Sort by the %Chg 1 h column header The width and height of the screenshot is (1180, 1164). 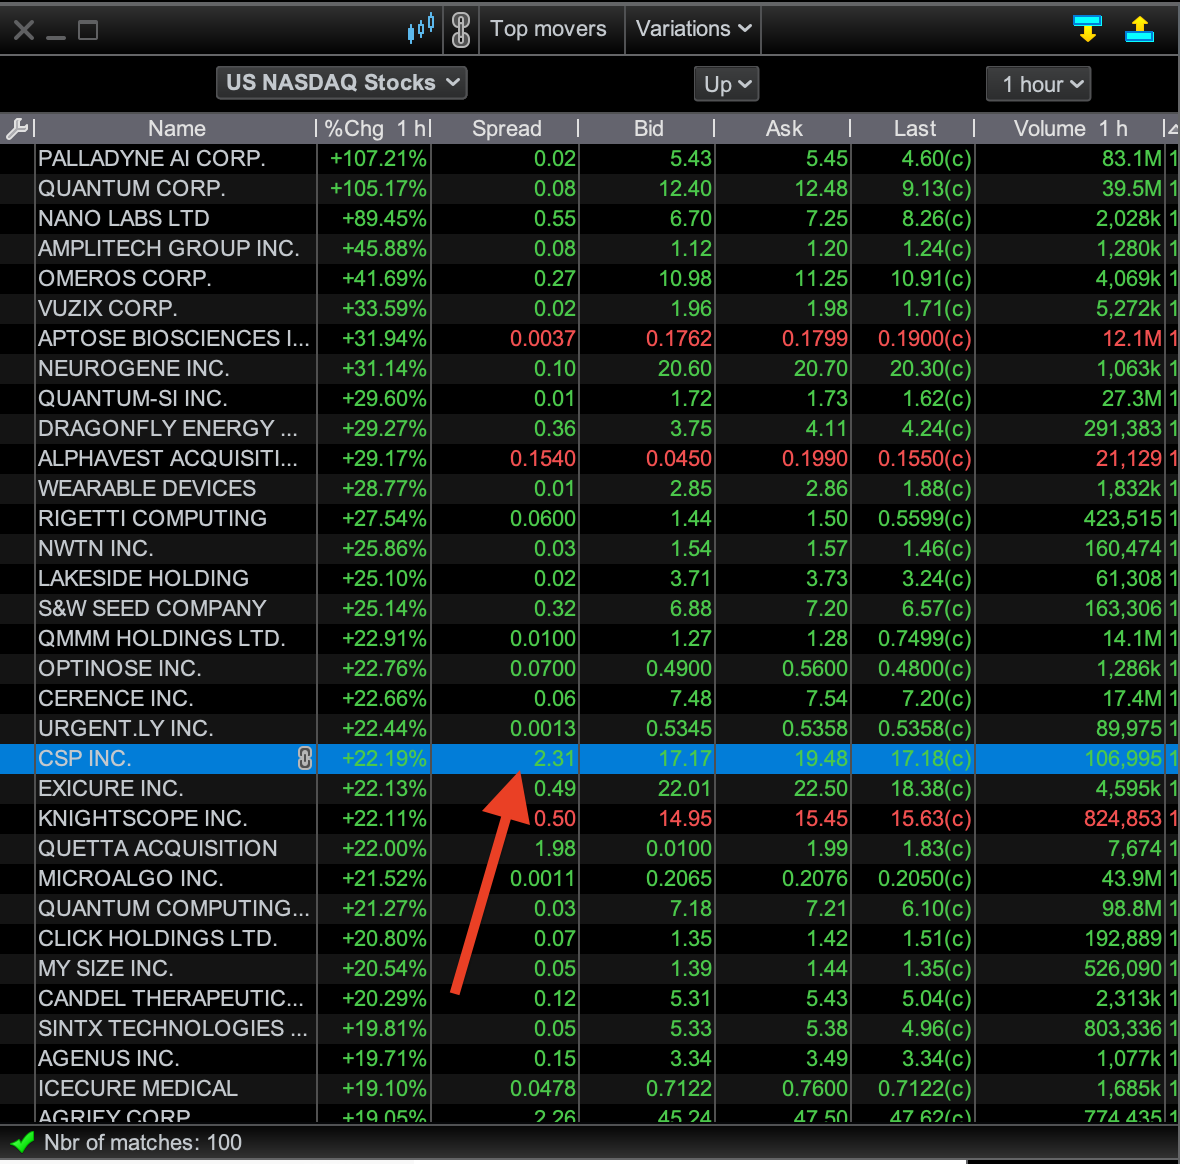(374, 129)
